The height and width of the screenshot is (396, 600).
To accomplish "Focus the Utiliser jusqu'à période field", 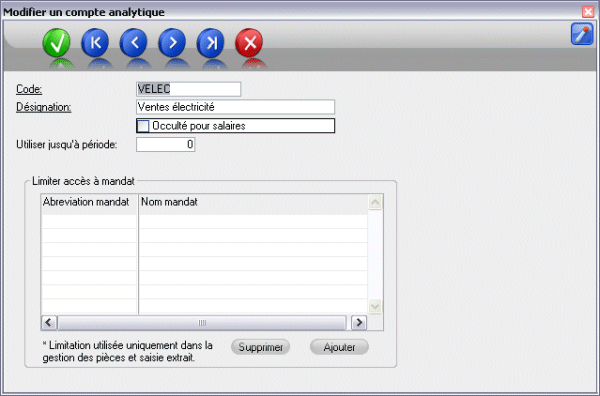I will (166, 145).
